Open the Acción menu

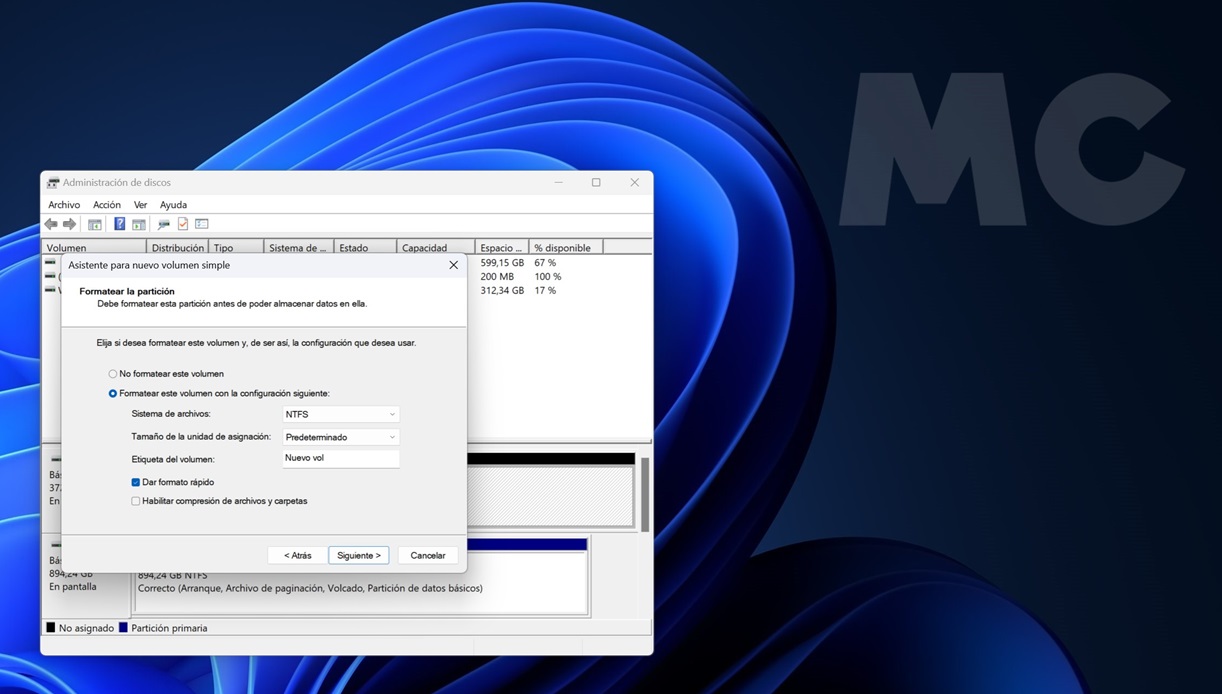pos(106,205)
